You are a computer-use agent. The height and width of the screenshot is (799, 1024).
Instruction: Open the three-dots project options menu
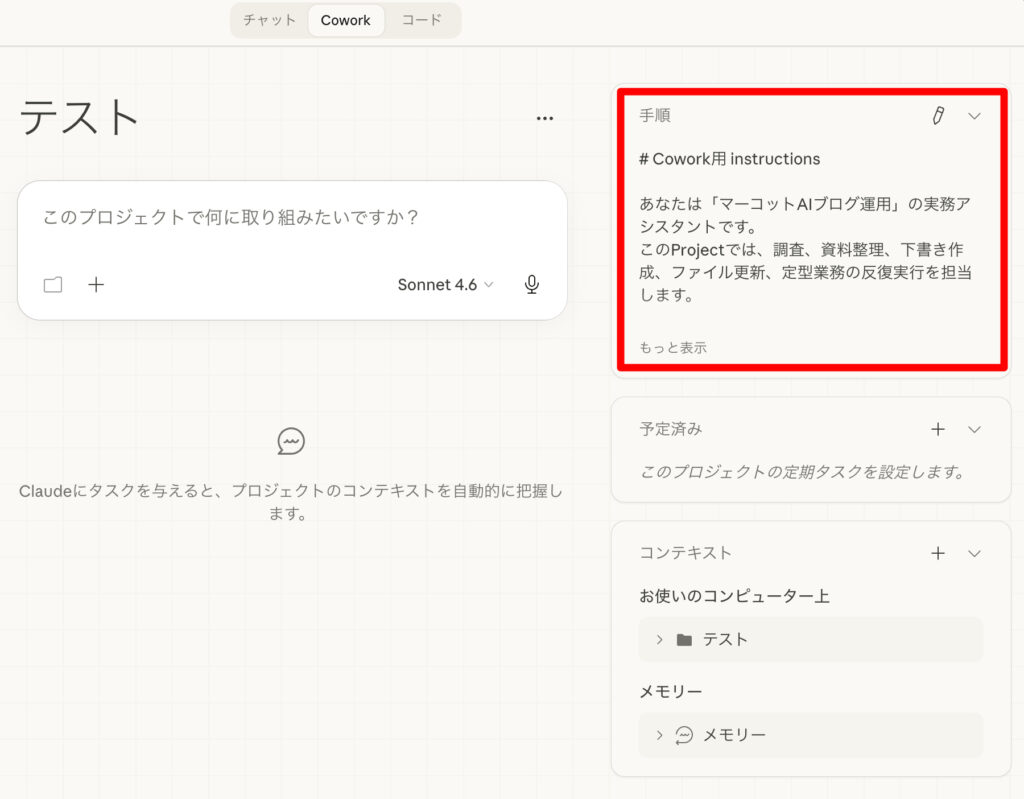(544, 118)
